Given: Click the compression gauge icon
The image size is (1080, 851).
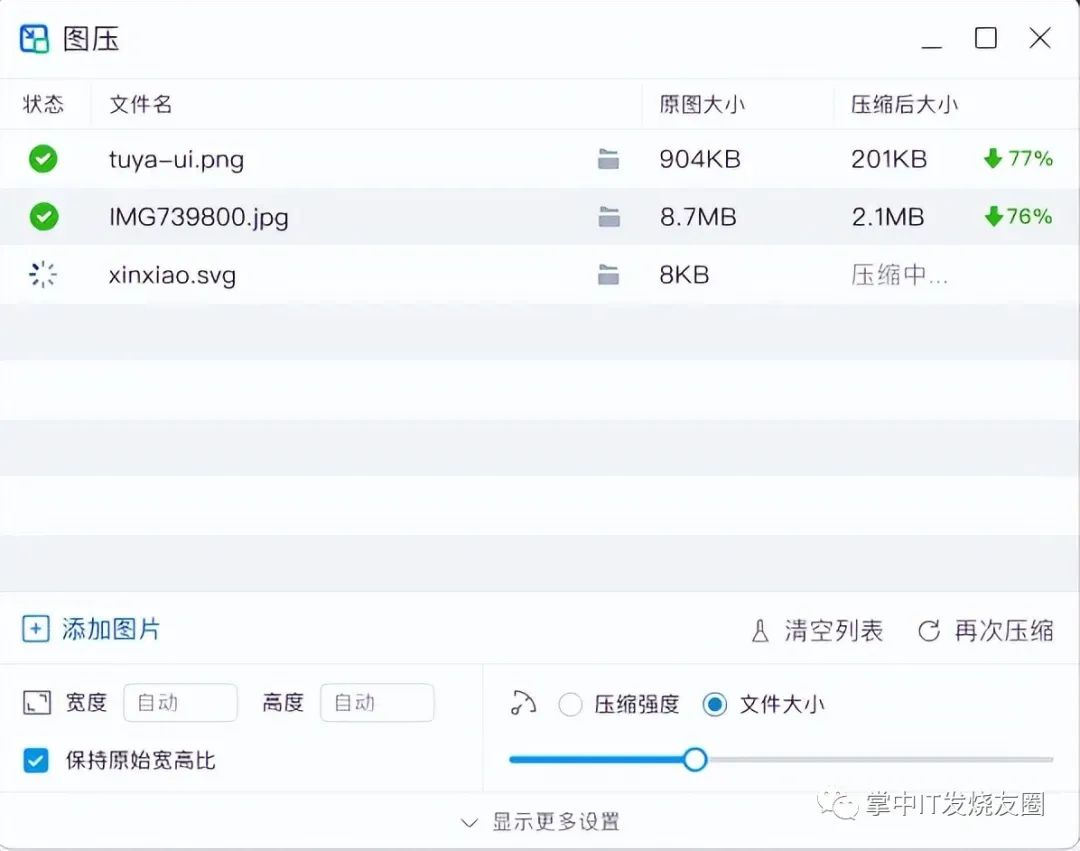Looking at the screenshot, I should [523, 703].
